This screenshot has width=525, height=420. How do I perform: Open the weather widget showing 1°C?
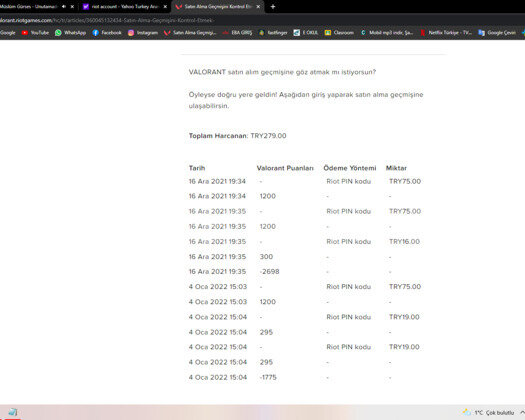pyautogui.click(x=488, y=412)
